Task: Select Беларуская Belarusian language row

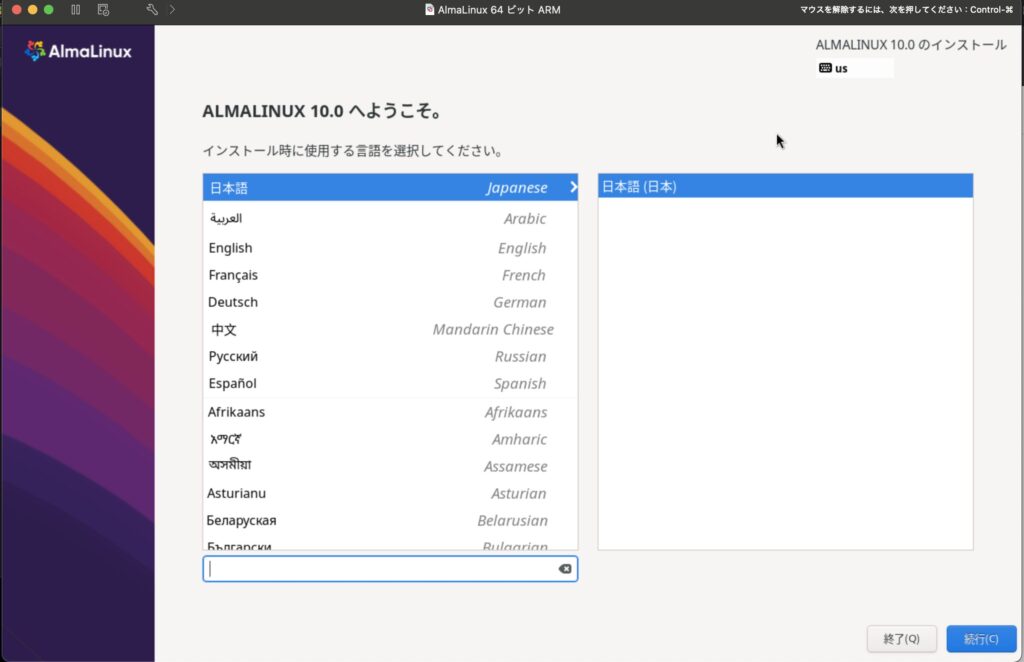Action: tap(390, 520)
